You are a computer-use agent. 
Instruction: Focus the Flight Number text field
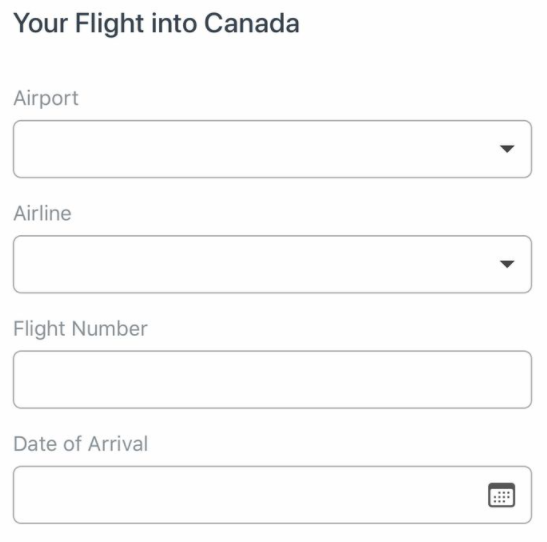click(x=272, y=379)
